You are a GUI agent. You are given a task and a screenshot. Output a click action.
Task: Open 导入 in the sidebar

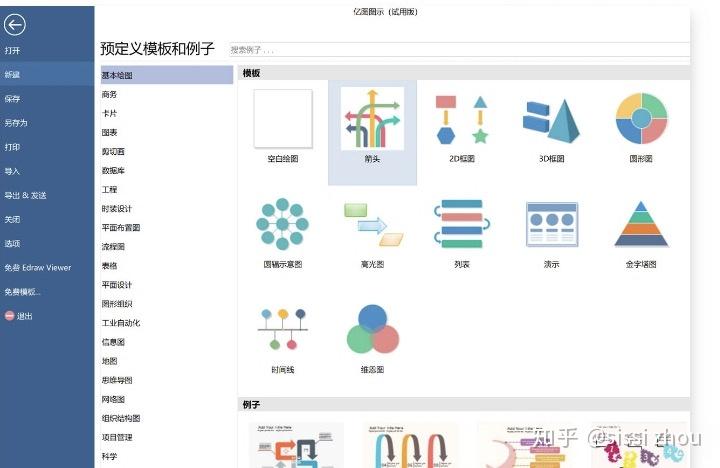tap(12, 171)
